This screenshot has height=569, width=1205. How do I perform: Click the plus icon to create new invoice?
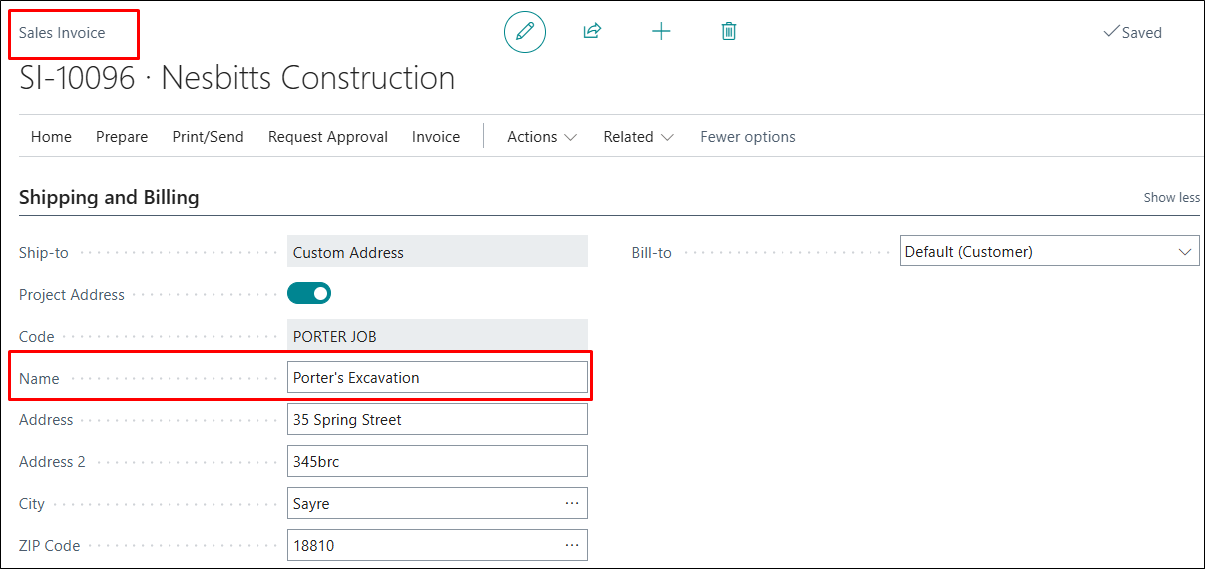pyautogui.click(x=661, y=32)
